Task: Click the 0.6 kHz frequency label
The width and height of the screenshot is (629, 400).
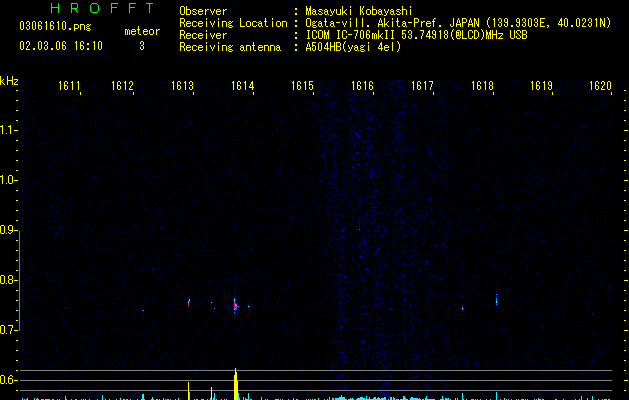Action: pyautogui.click(x=7, y=380)
